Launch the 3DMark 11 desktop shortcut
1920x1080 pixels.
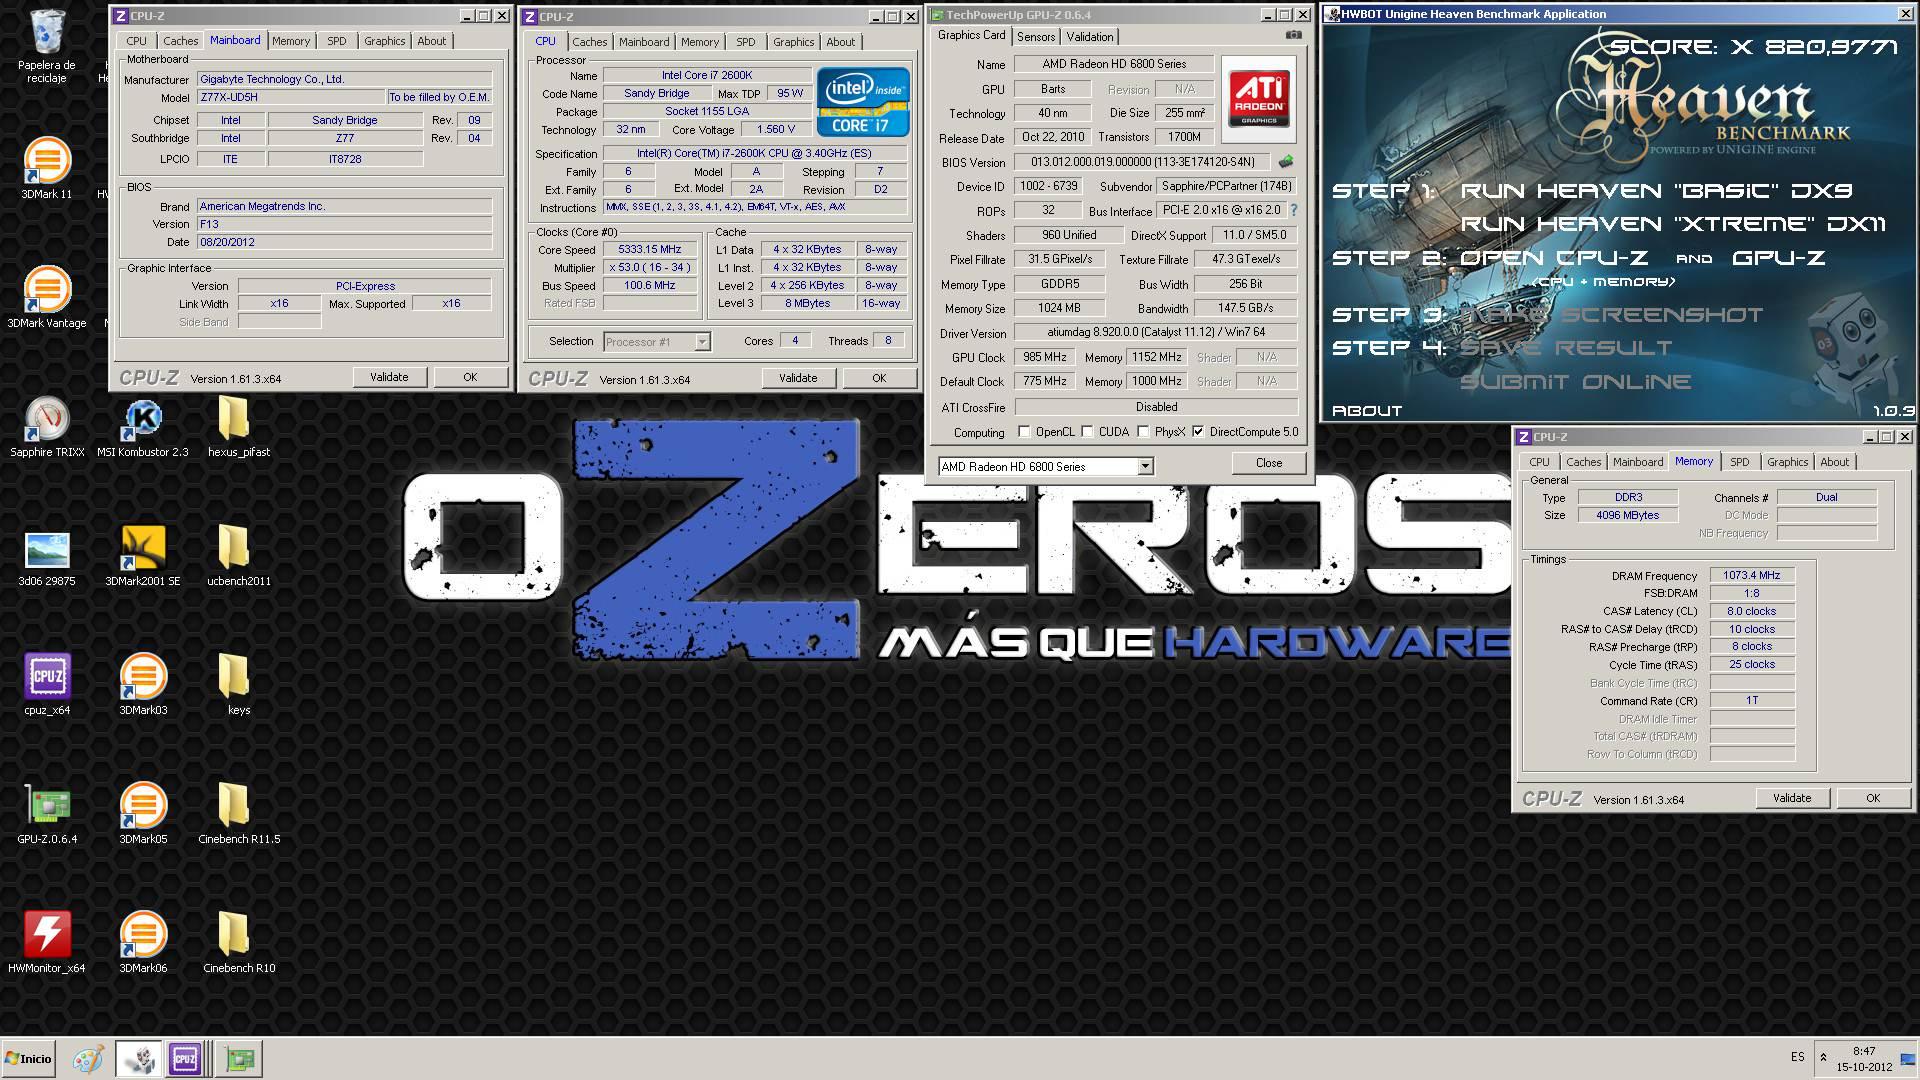[47, 170]
